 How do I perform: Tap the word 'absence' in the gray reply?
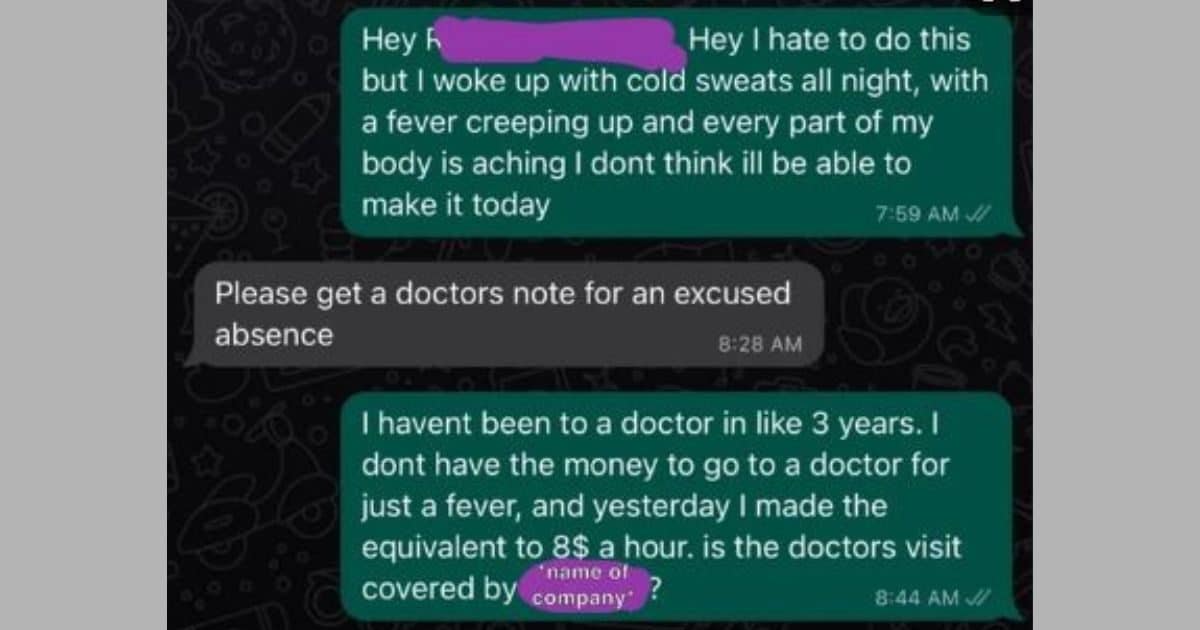pyautogui.click(x=274, y=334)
